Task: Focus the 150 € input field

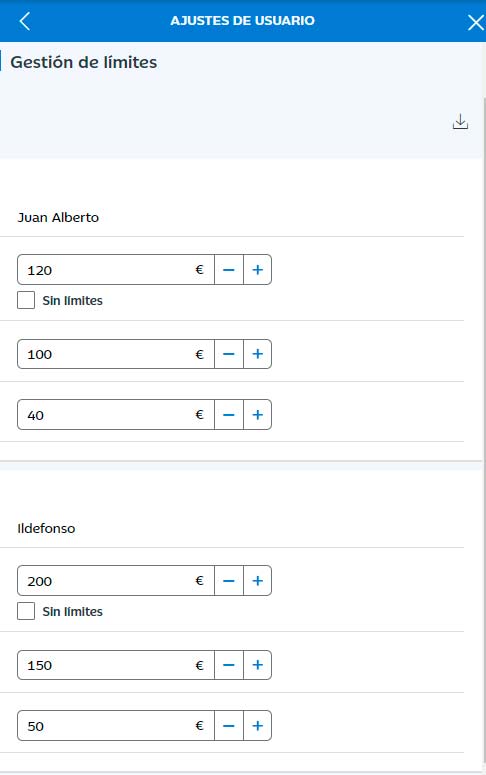Action: 116,665
